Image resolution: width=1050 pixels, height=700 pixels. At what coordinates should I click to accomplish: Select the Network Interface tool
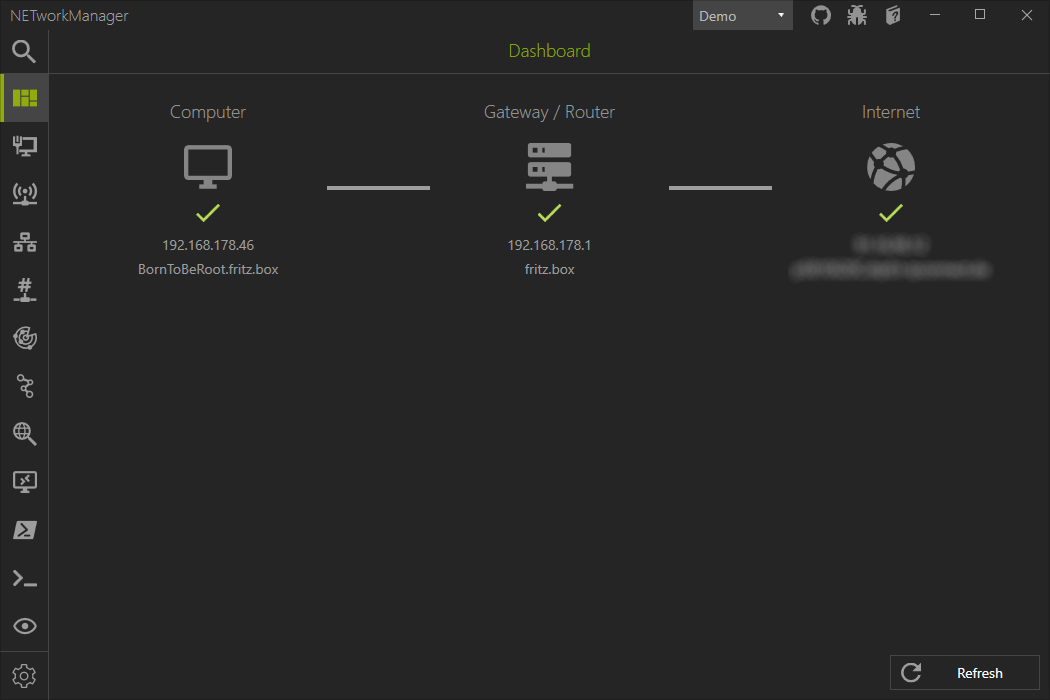pyautogui.click(x=24, y=146)
